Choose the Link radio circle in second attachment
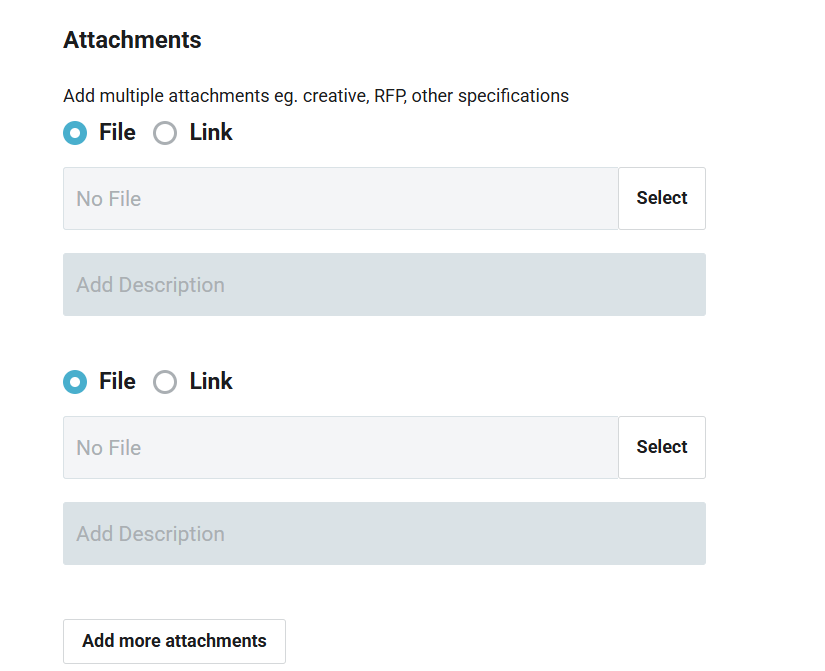825x671 pixels. (165, 382)
